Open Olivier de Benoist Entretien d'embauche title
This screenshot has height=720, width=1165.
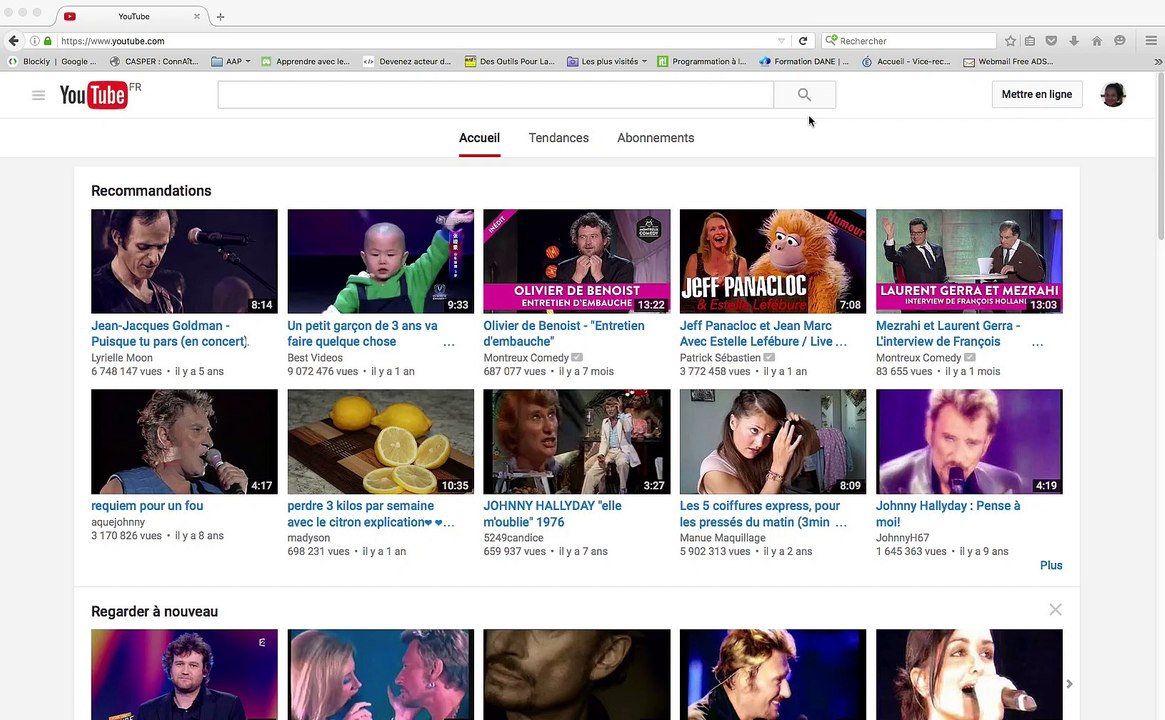point(564,334)
